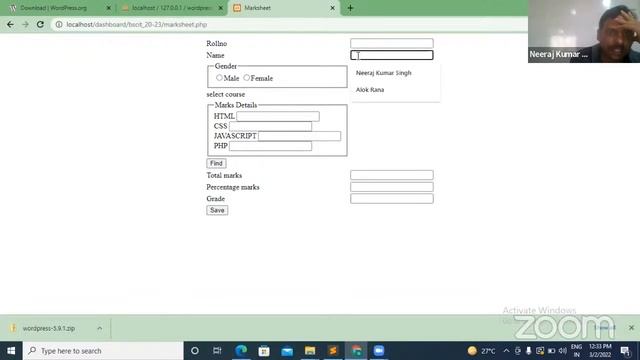Open Microsoft Store from taskbar
The height and width of the screenshot is (360, 640).
(x=264, y=351)
